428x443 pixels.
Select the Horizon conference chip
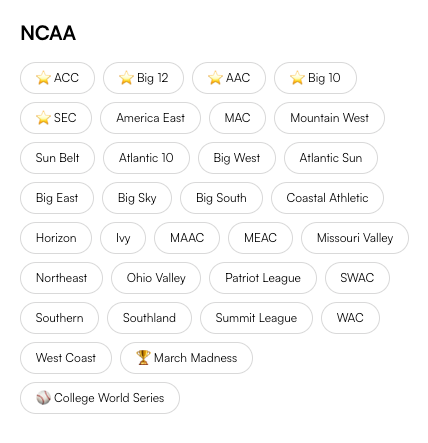point(56,238)
